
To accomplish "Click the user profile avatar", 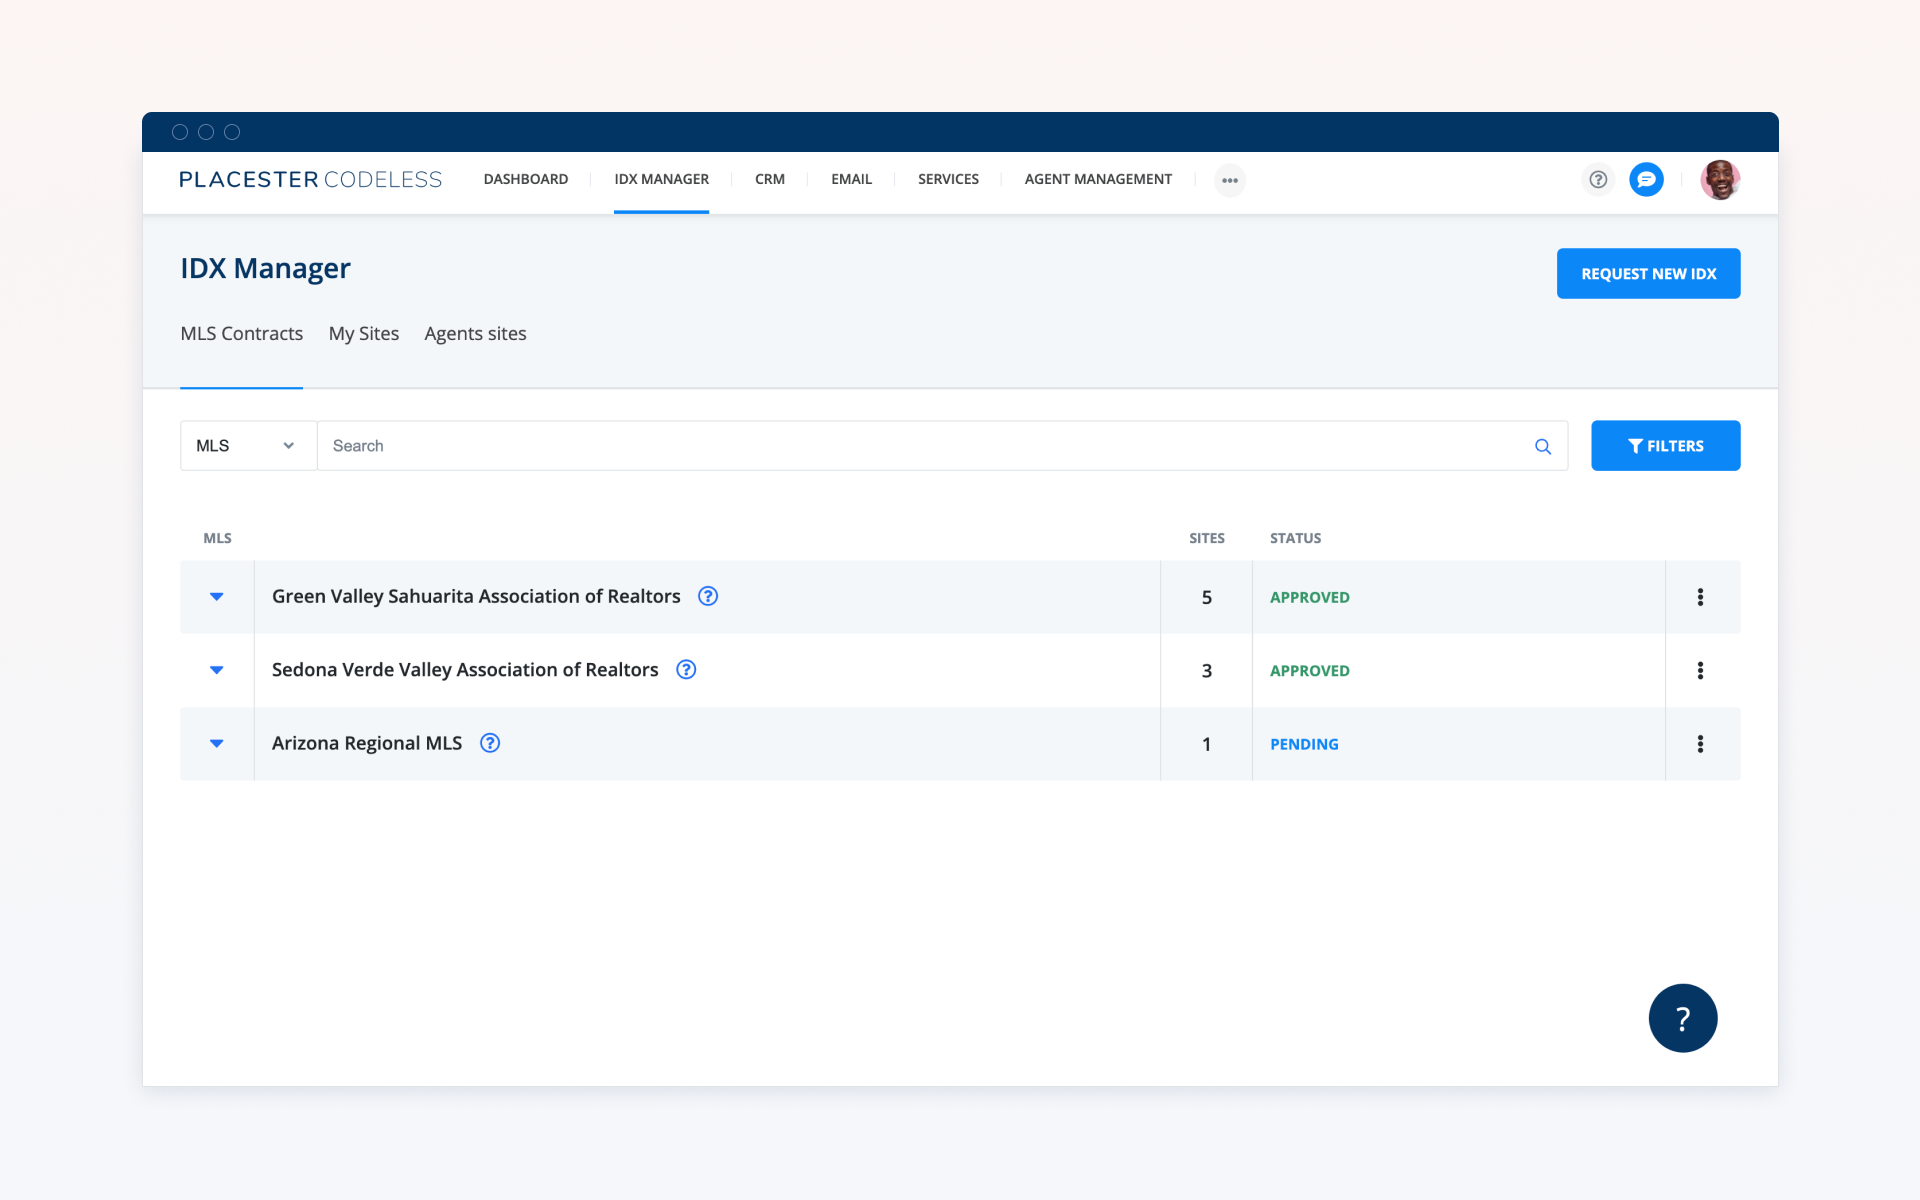I will [1720, 180].
